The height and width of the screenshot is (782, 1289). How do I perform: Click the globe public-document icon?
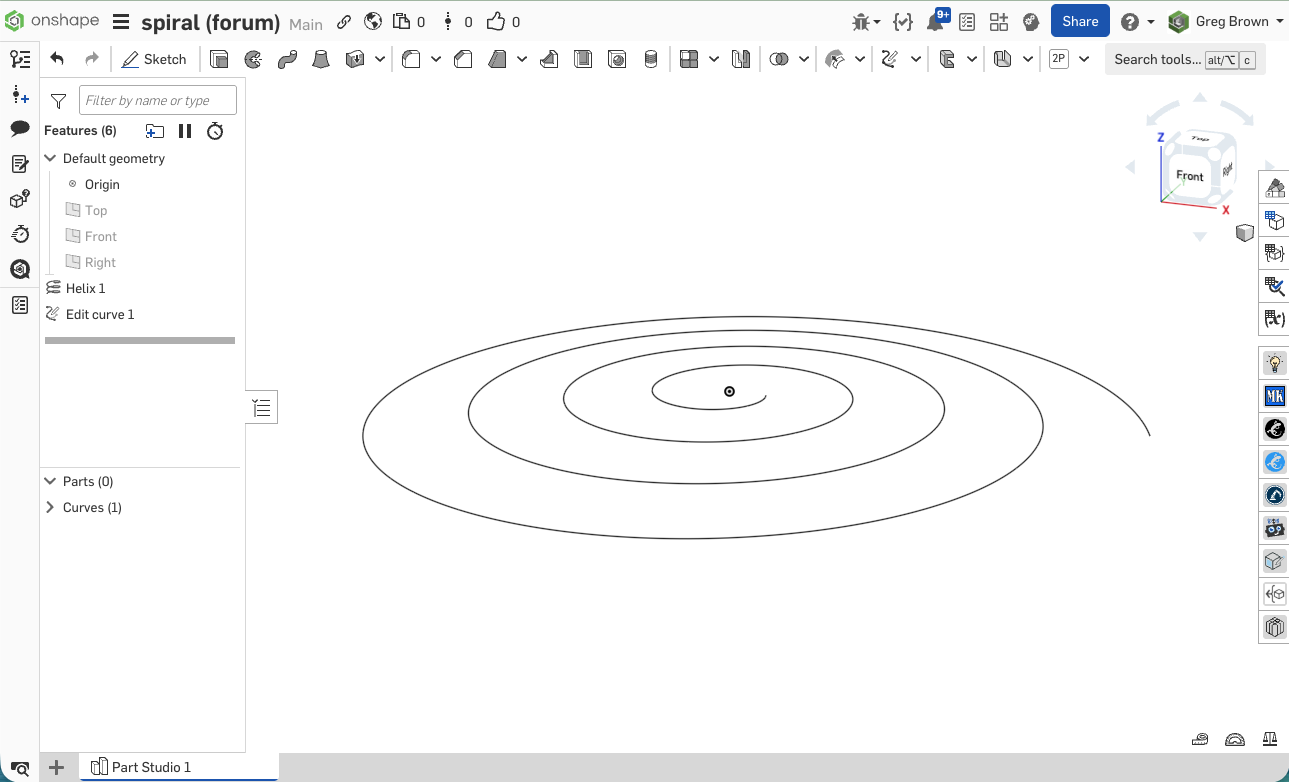373,22
